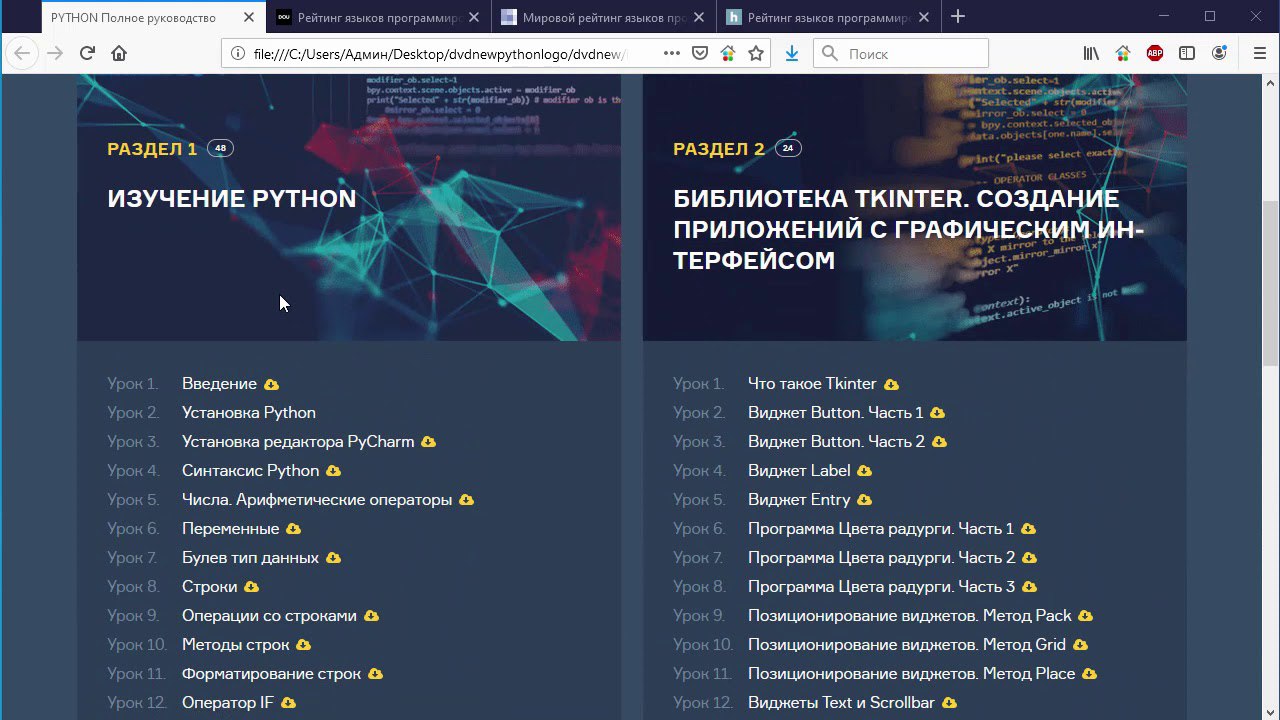
Task: Click the cloud icon beside Оператор IF
Action: (x=288, y=703)
